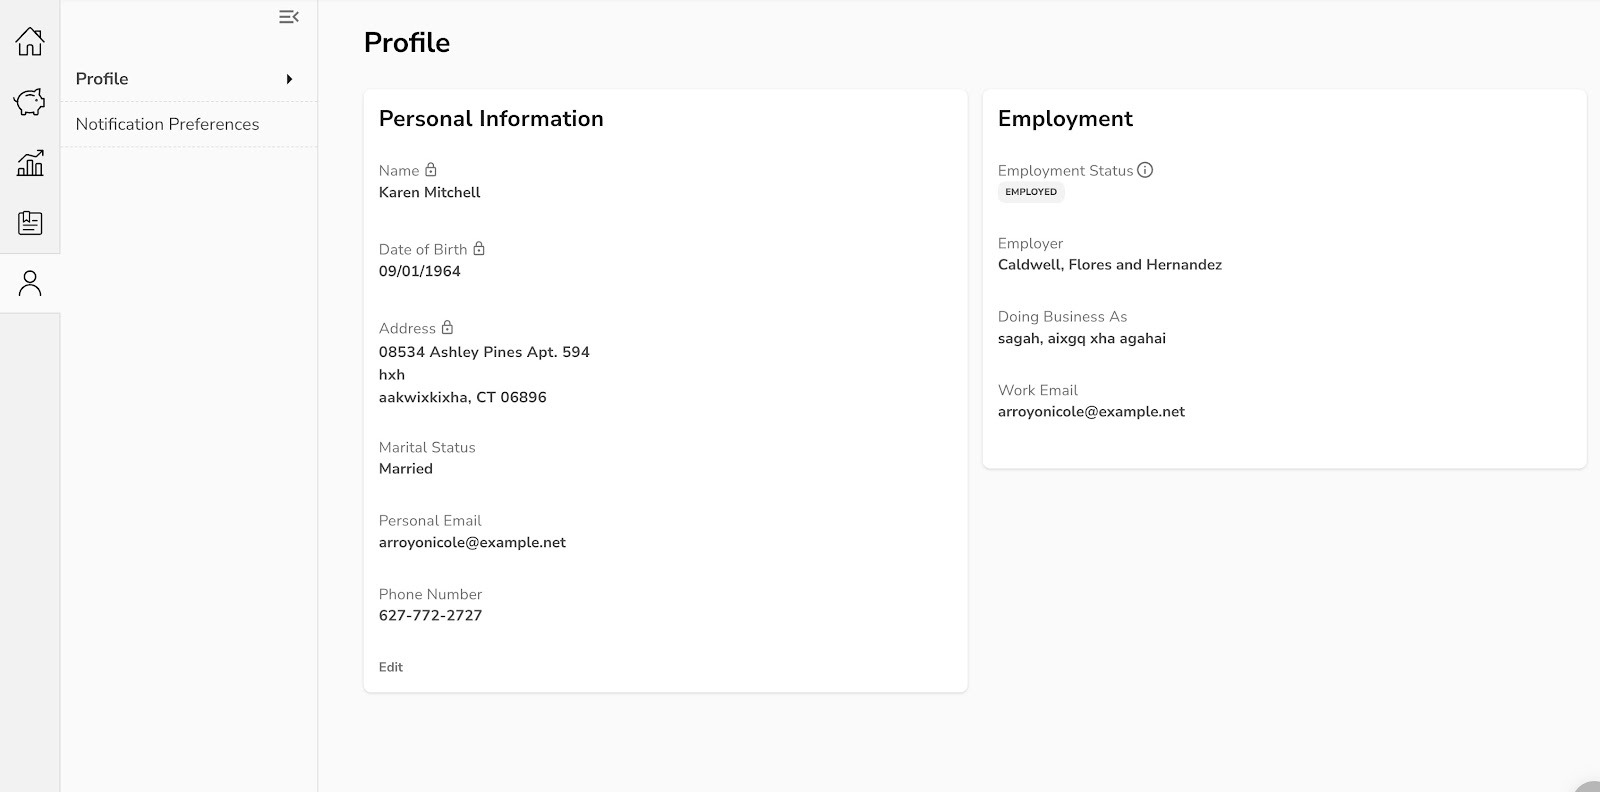Image resolution: width=1600 pixels, height=792 pixels.
Task: Click the lock icon beside Address
Action: tap(447, 328)
